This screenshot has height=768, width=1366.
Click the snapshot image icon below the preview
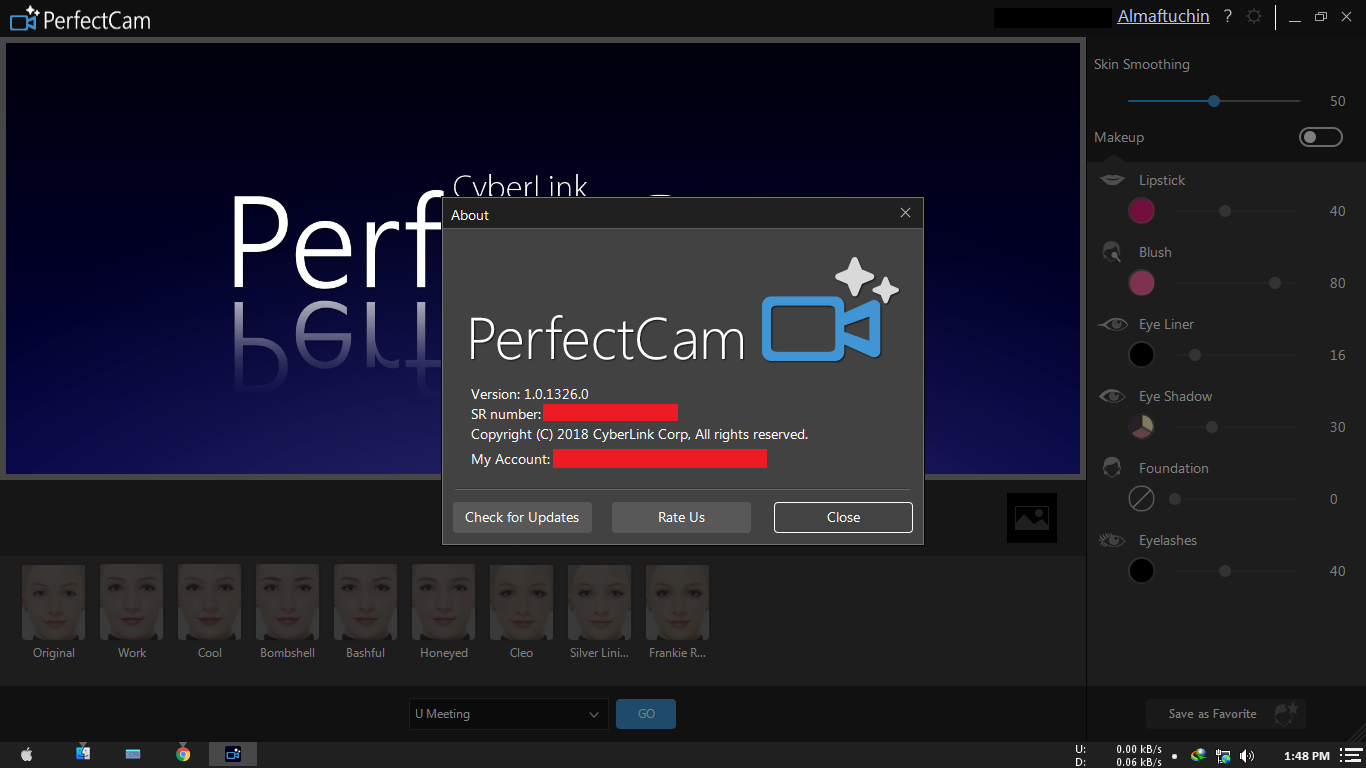click(1031, 517)
